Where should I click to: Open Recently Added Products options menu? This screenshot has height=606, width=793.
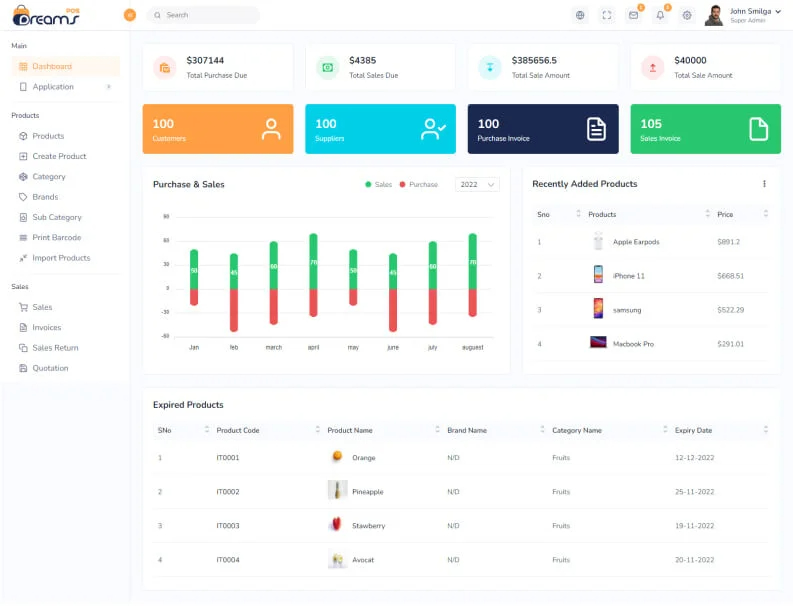[x=764, y=184]
